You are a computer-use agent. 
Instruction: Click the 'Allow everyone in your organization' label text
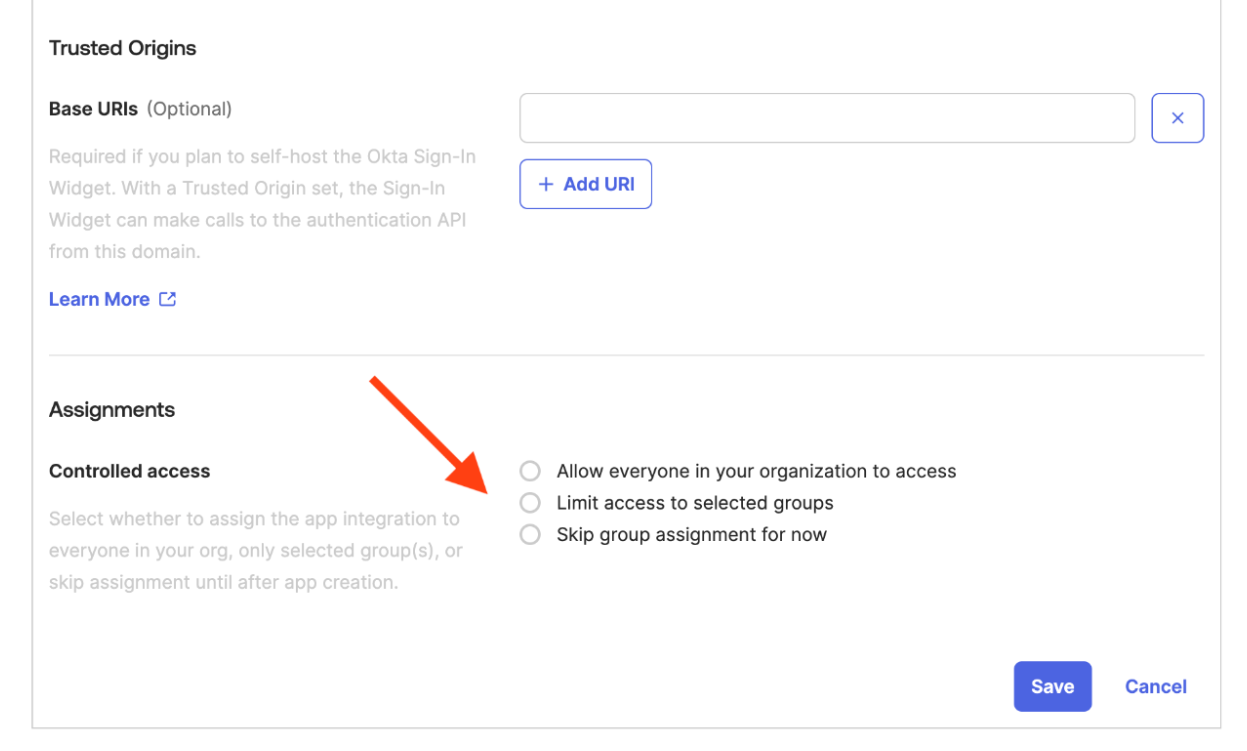point(756,471)
